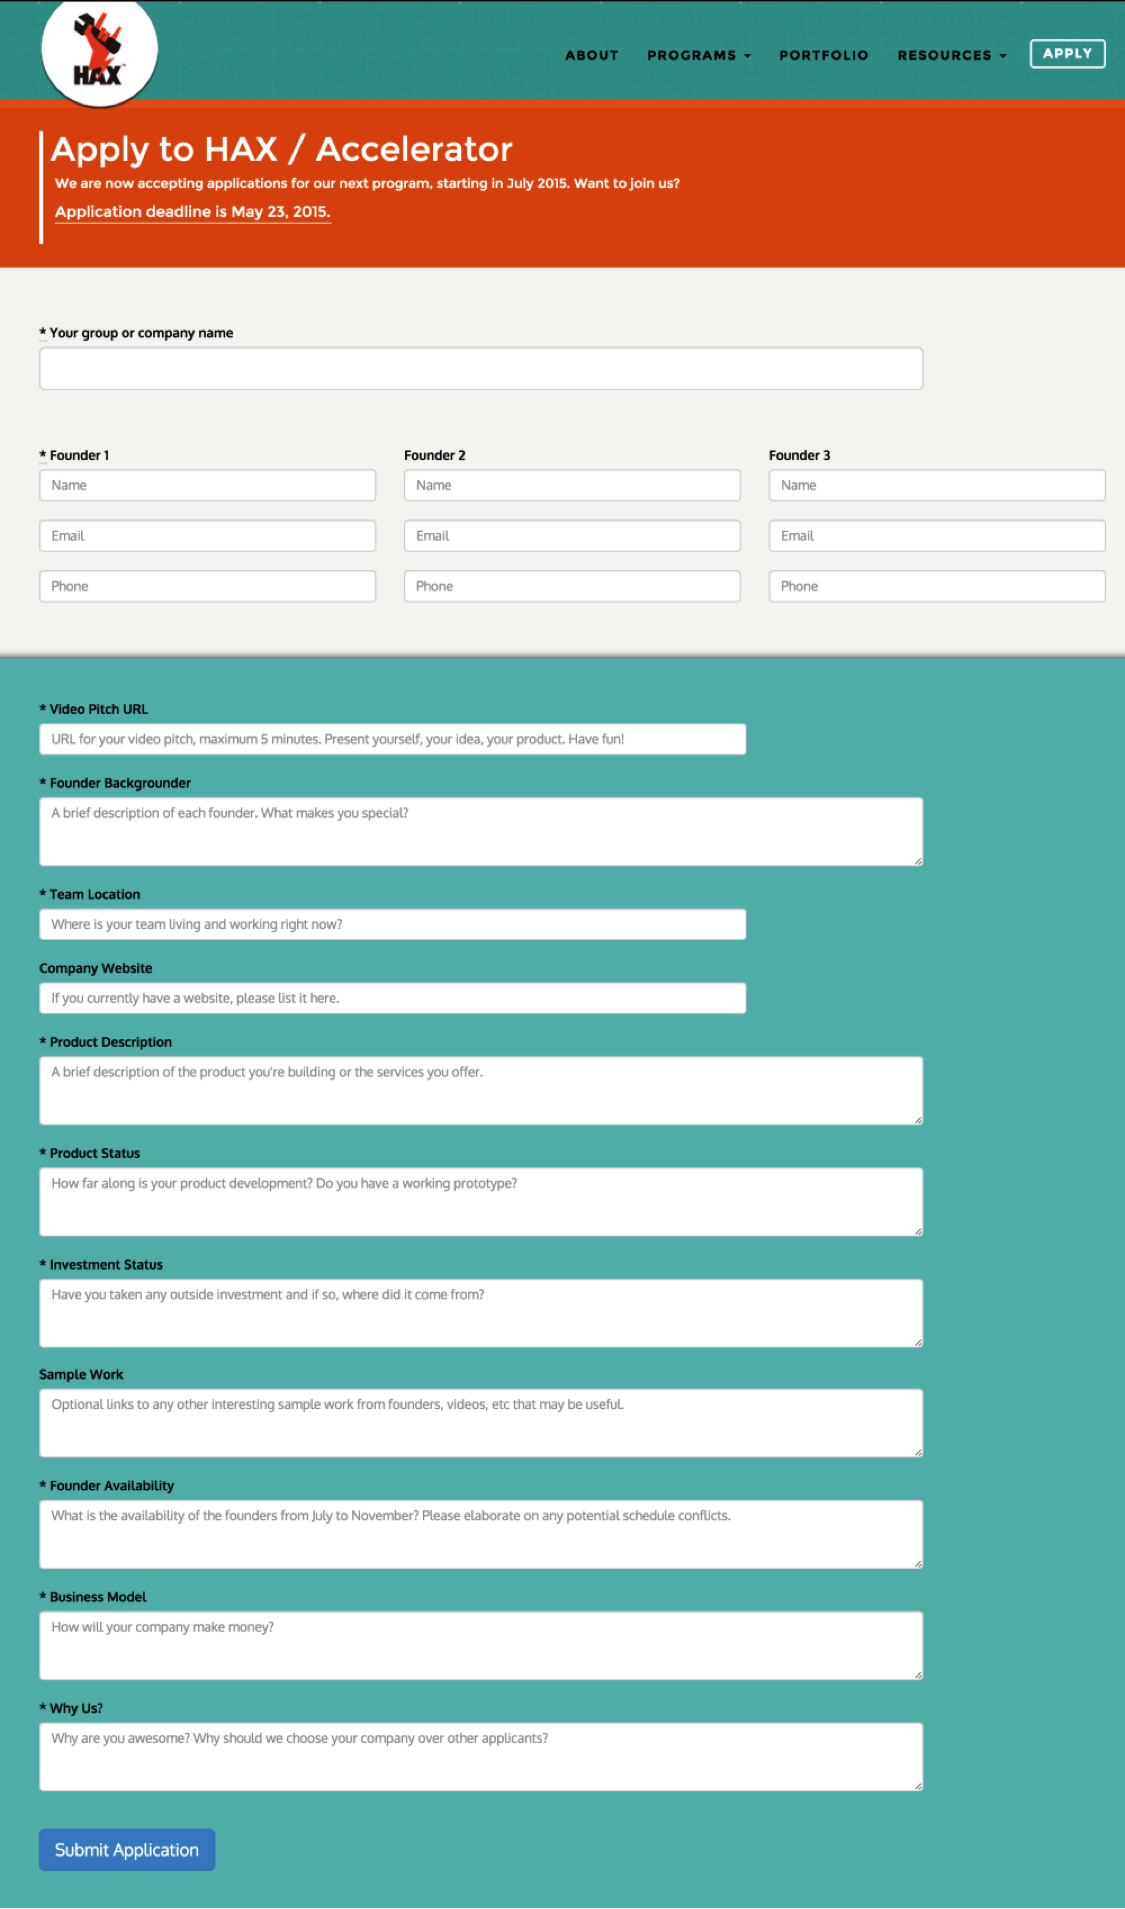Focus the Video Pitch URL field

pos(393,739)
